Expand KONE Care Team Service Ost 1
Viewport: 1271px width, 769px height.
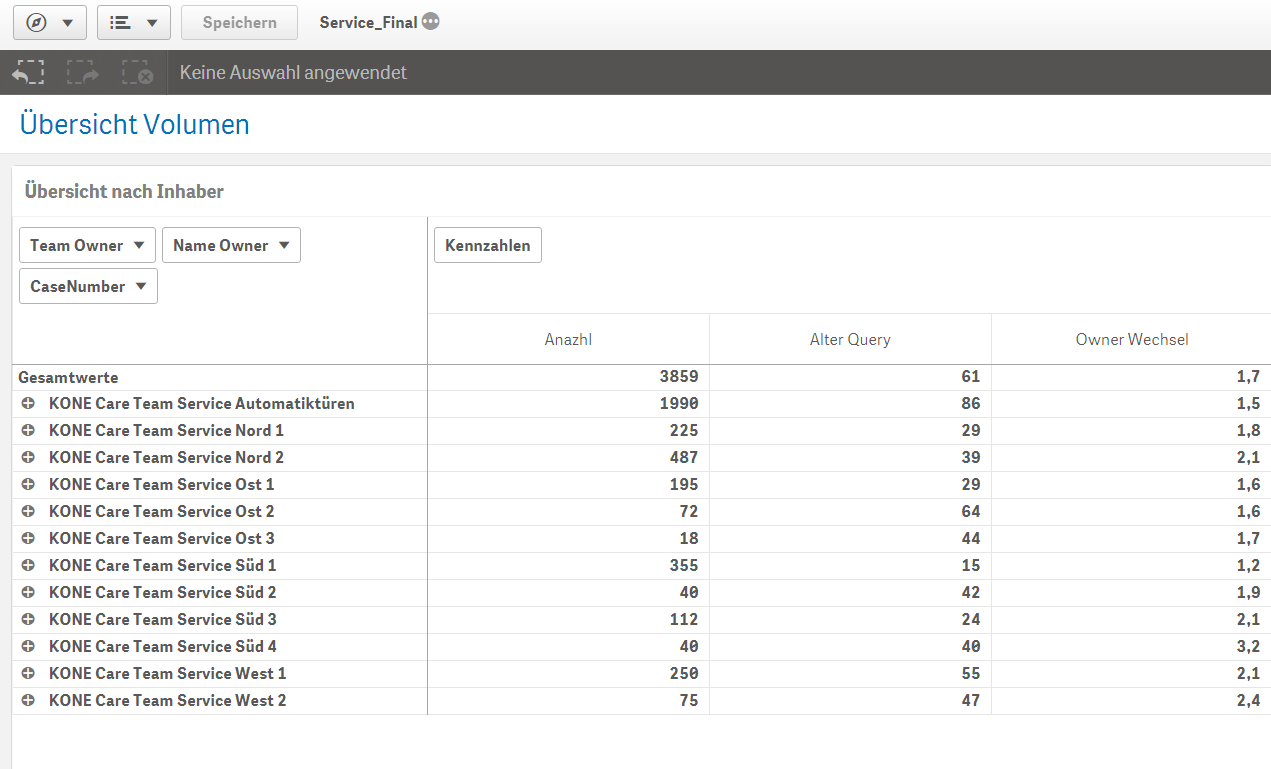tap(28, 485)
